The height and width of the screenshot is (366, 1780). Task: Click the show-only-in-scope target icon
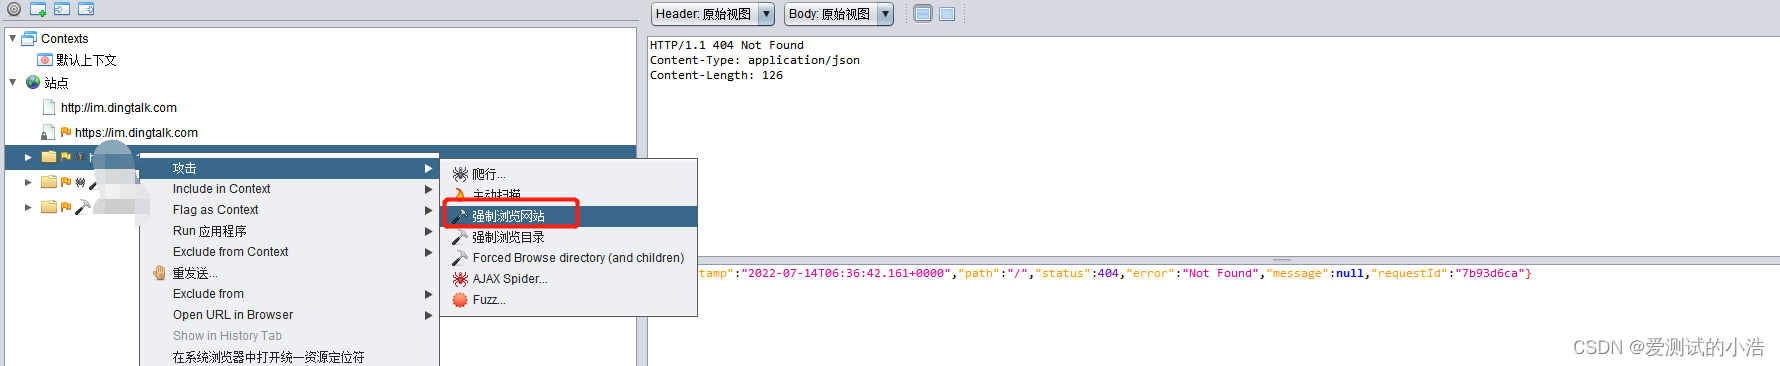click(x=14, y=10)
